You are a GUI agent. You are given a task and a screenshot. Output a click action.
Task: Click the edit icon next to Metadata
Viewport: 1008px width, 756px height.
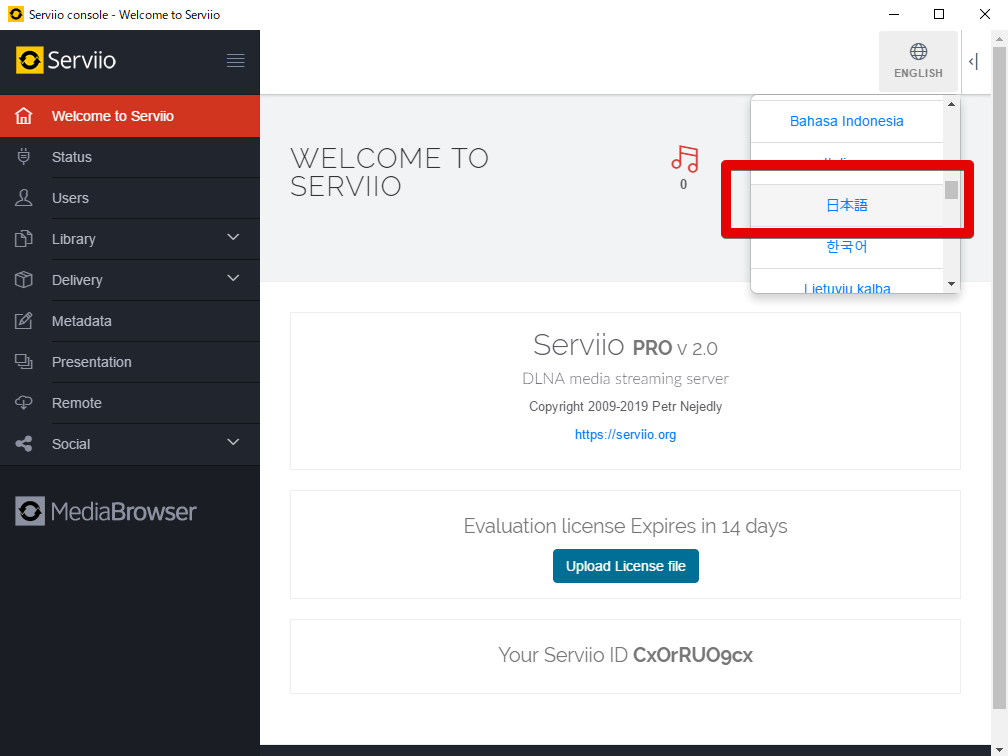point(24,321)
